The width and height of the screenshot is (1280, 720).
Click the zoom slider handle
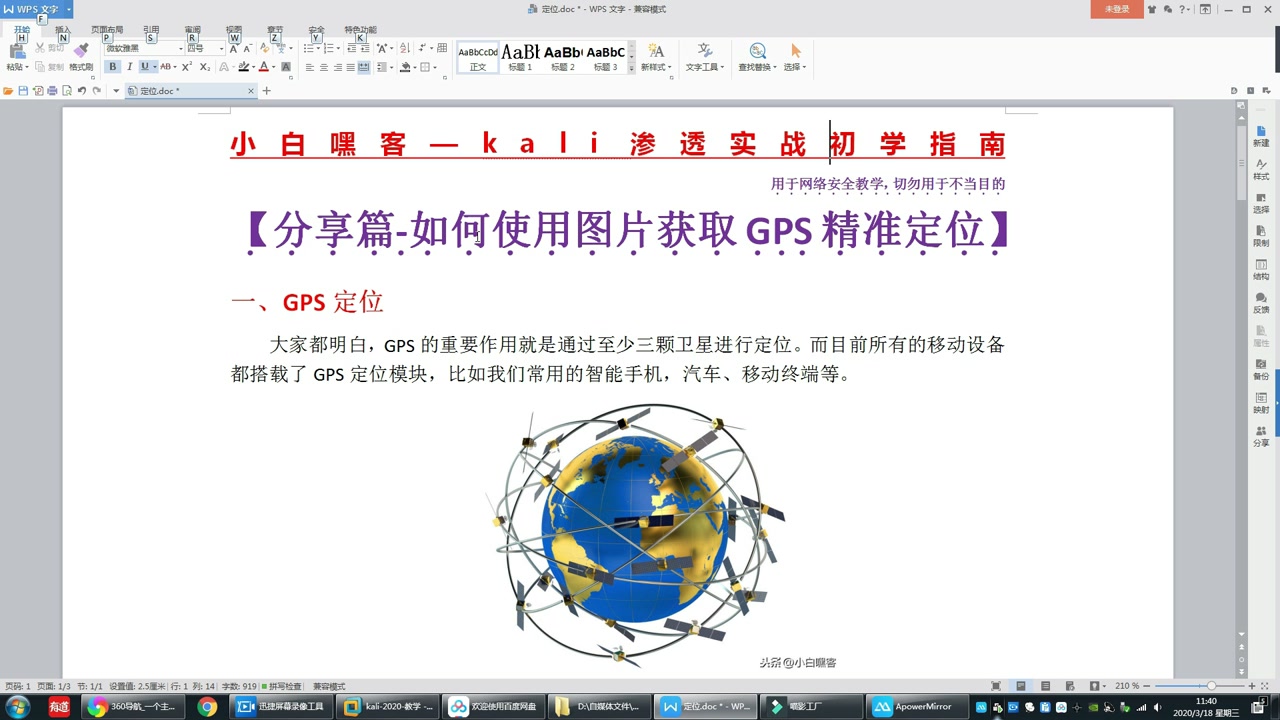[1211, 686]
